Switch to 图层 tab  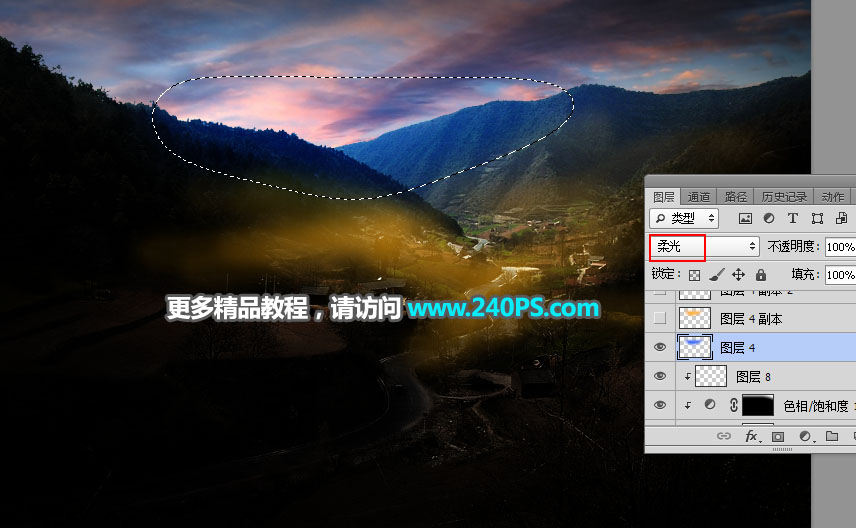[663, 197]
